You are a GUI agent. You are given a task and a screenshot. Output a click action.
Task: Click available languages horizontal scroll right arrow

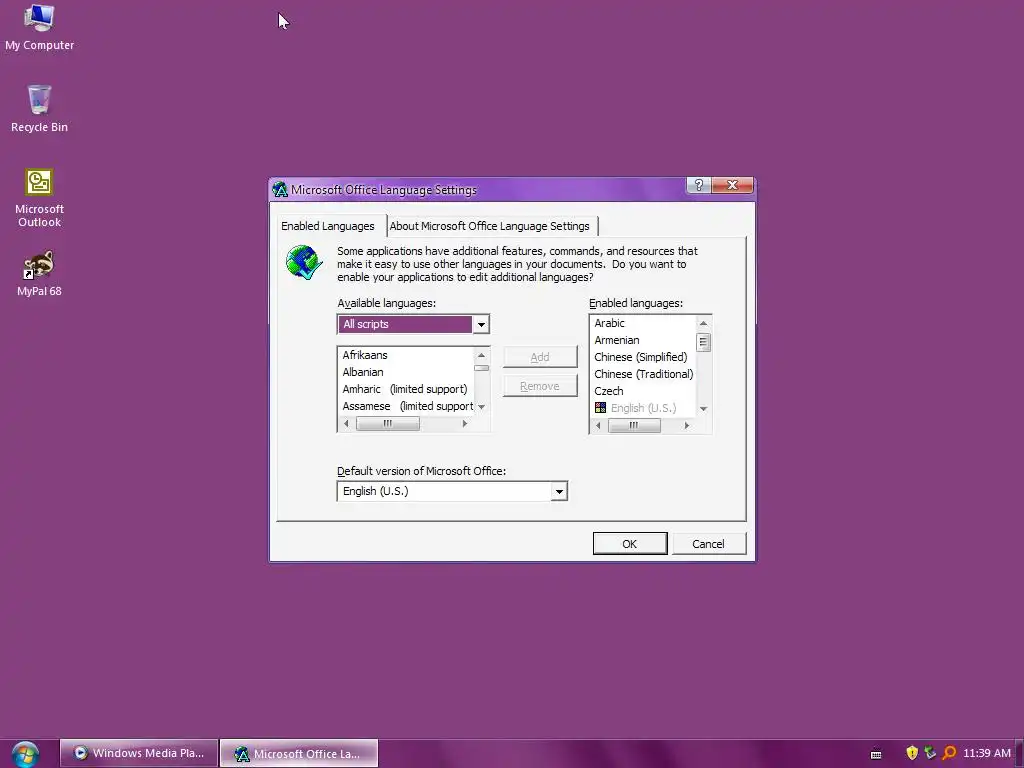465,423
